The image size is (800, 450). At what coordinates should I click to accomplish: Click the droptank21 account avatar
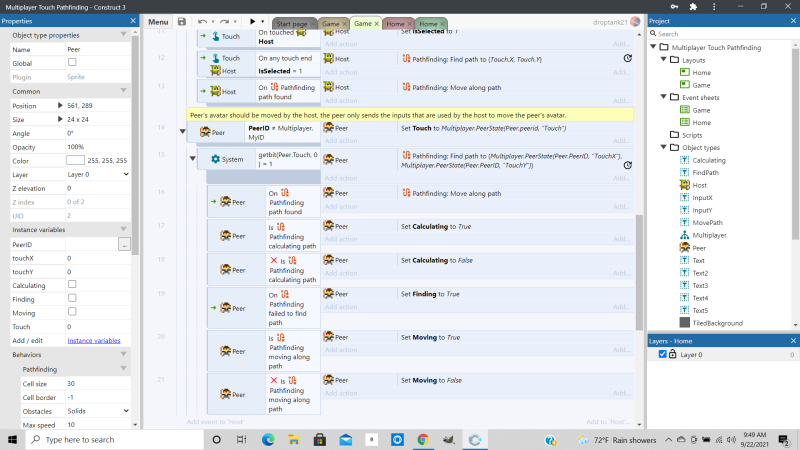click(635, 21)
